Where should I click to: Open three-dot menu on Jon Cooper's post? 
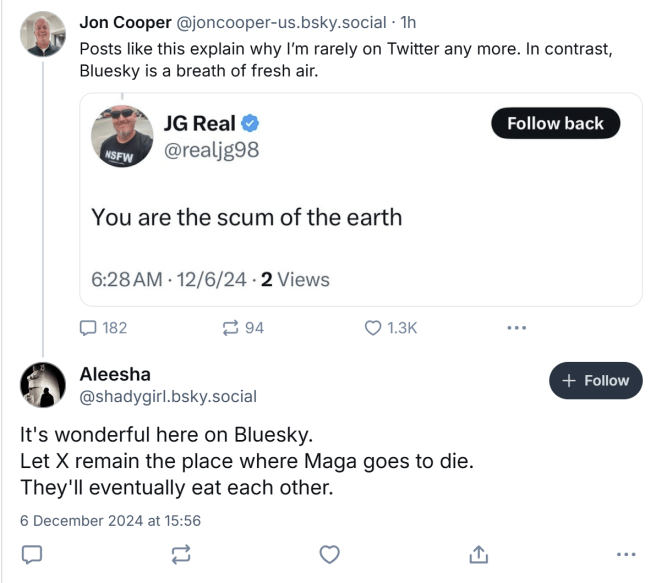[x=516, y=327]
